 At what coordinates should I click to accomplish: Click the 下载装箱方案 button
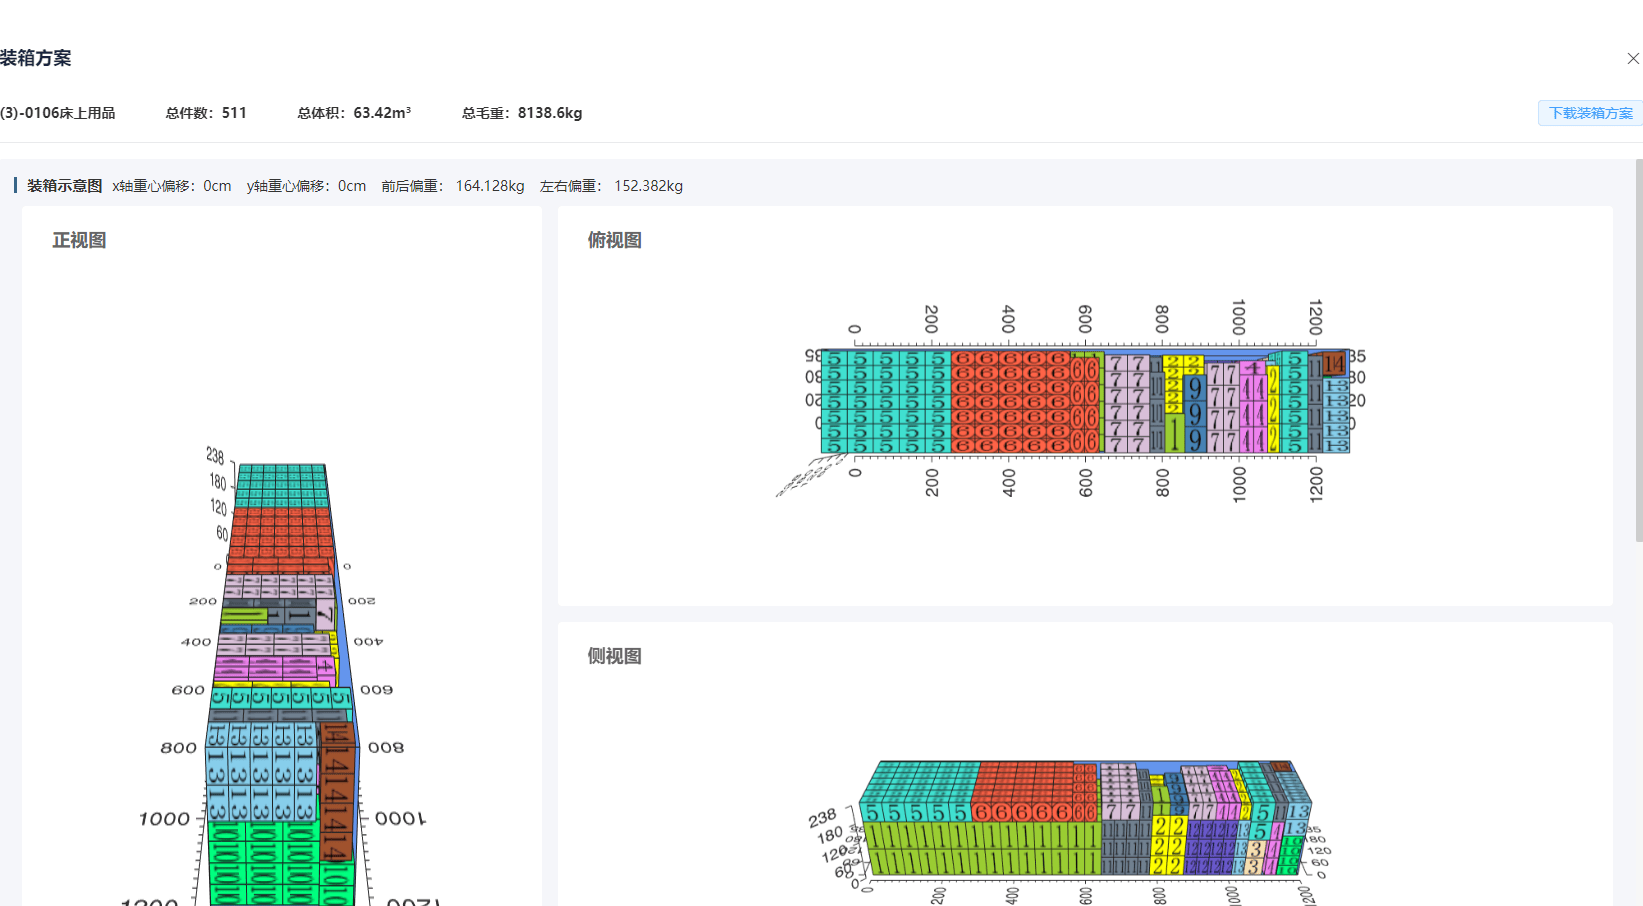pyautogui.click(x=1590, y=113)
